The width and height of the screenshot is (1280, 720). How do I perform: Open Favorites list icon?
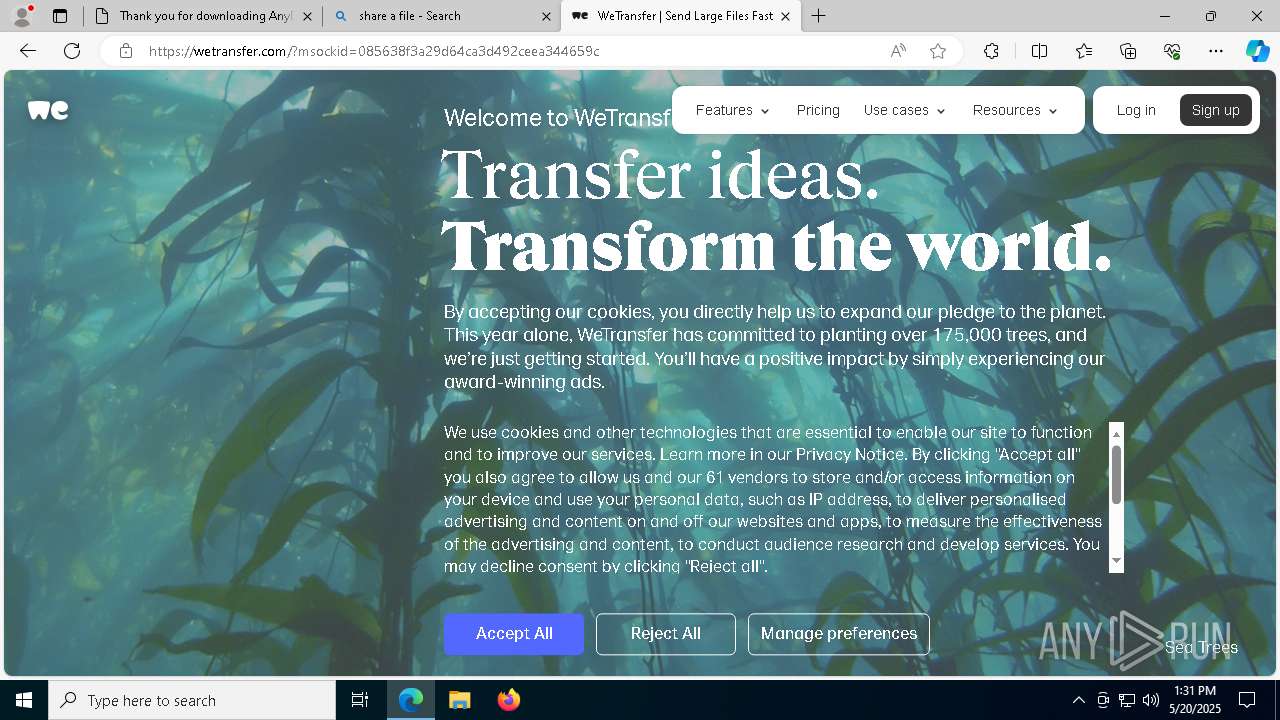click(1084, 51)
